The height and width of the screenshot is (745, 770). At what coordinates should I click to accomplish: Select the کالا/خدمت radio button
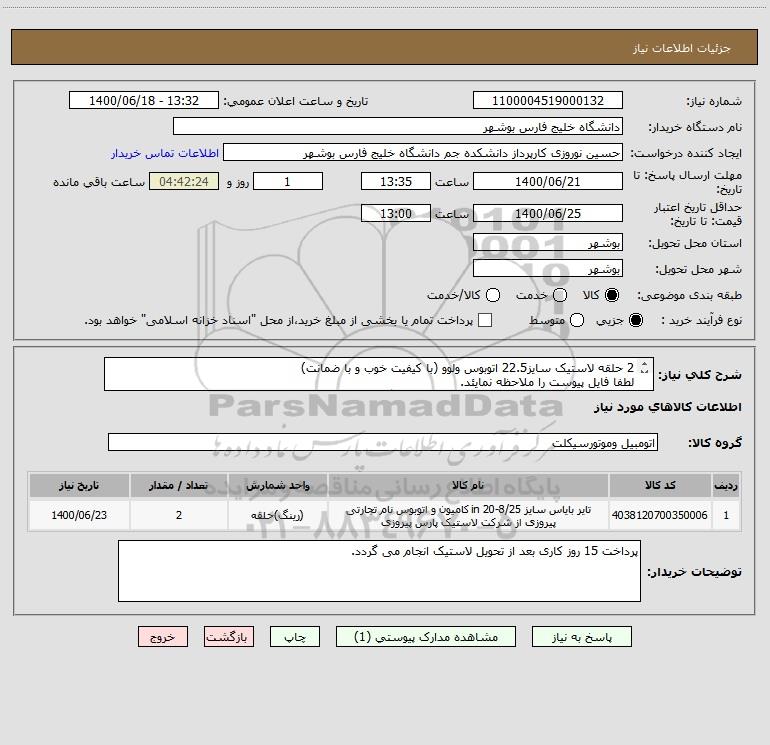coord(493,295)
